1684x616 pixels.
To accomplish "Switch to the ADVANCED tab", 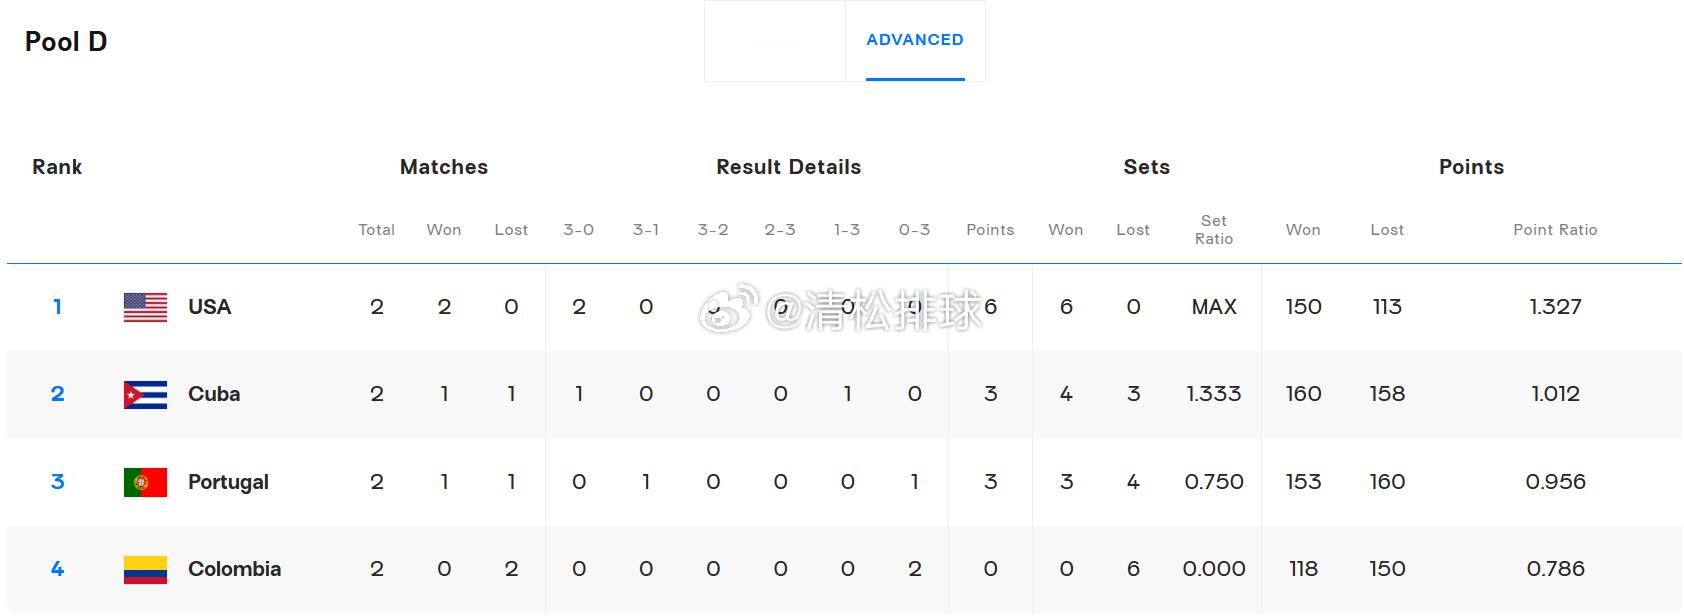I will [915, 40].
